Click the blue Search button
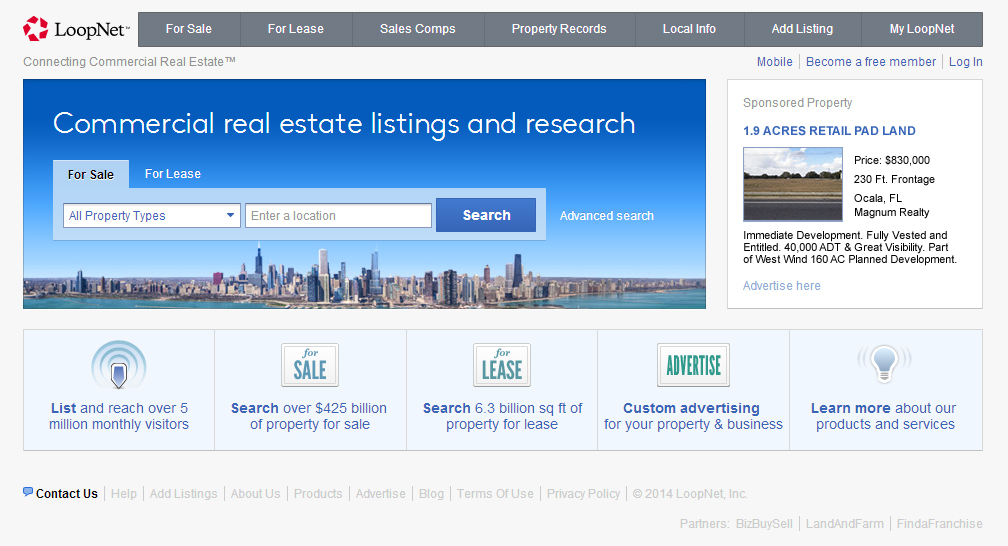 coord(486,215)
